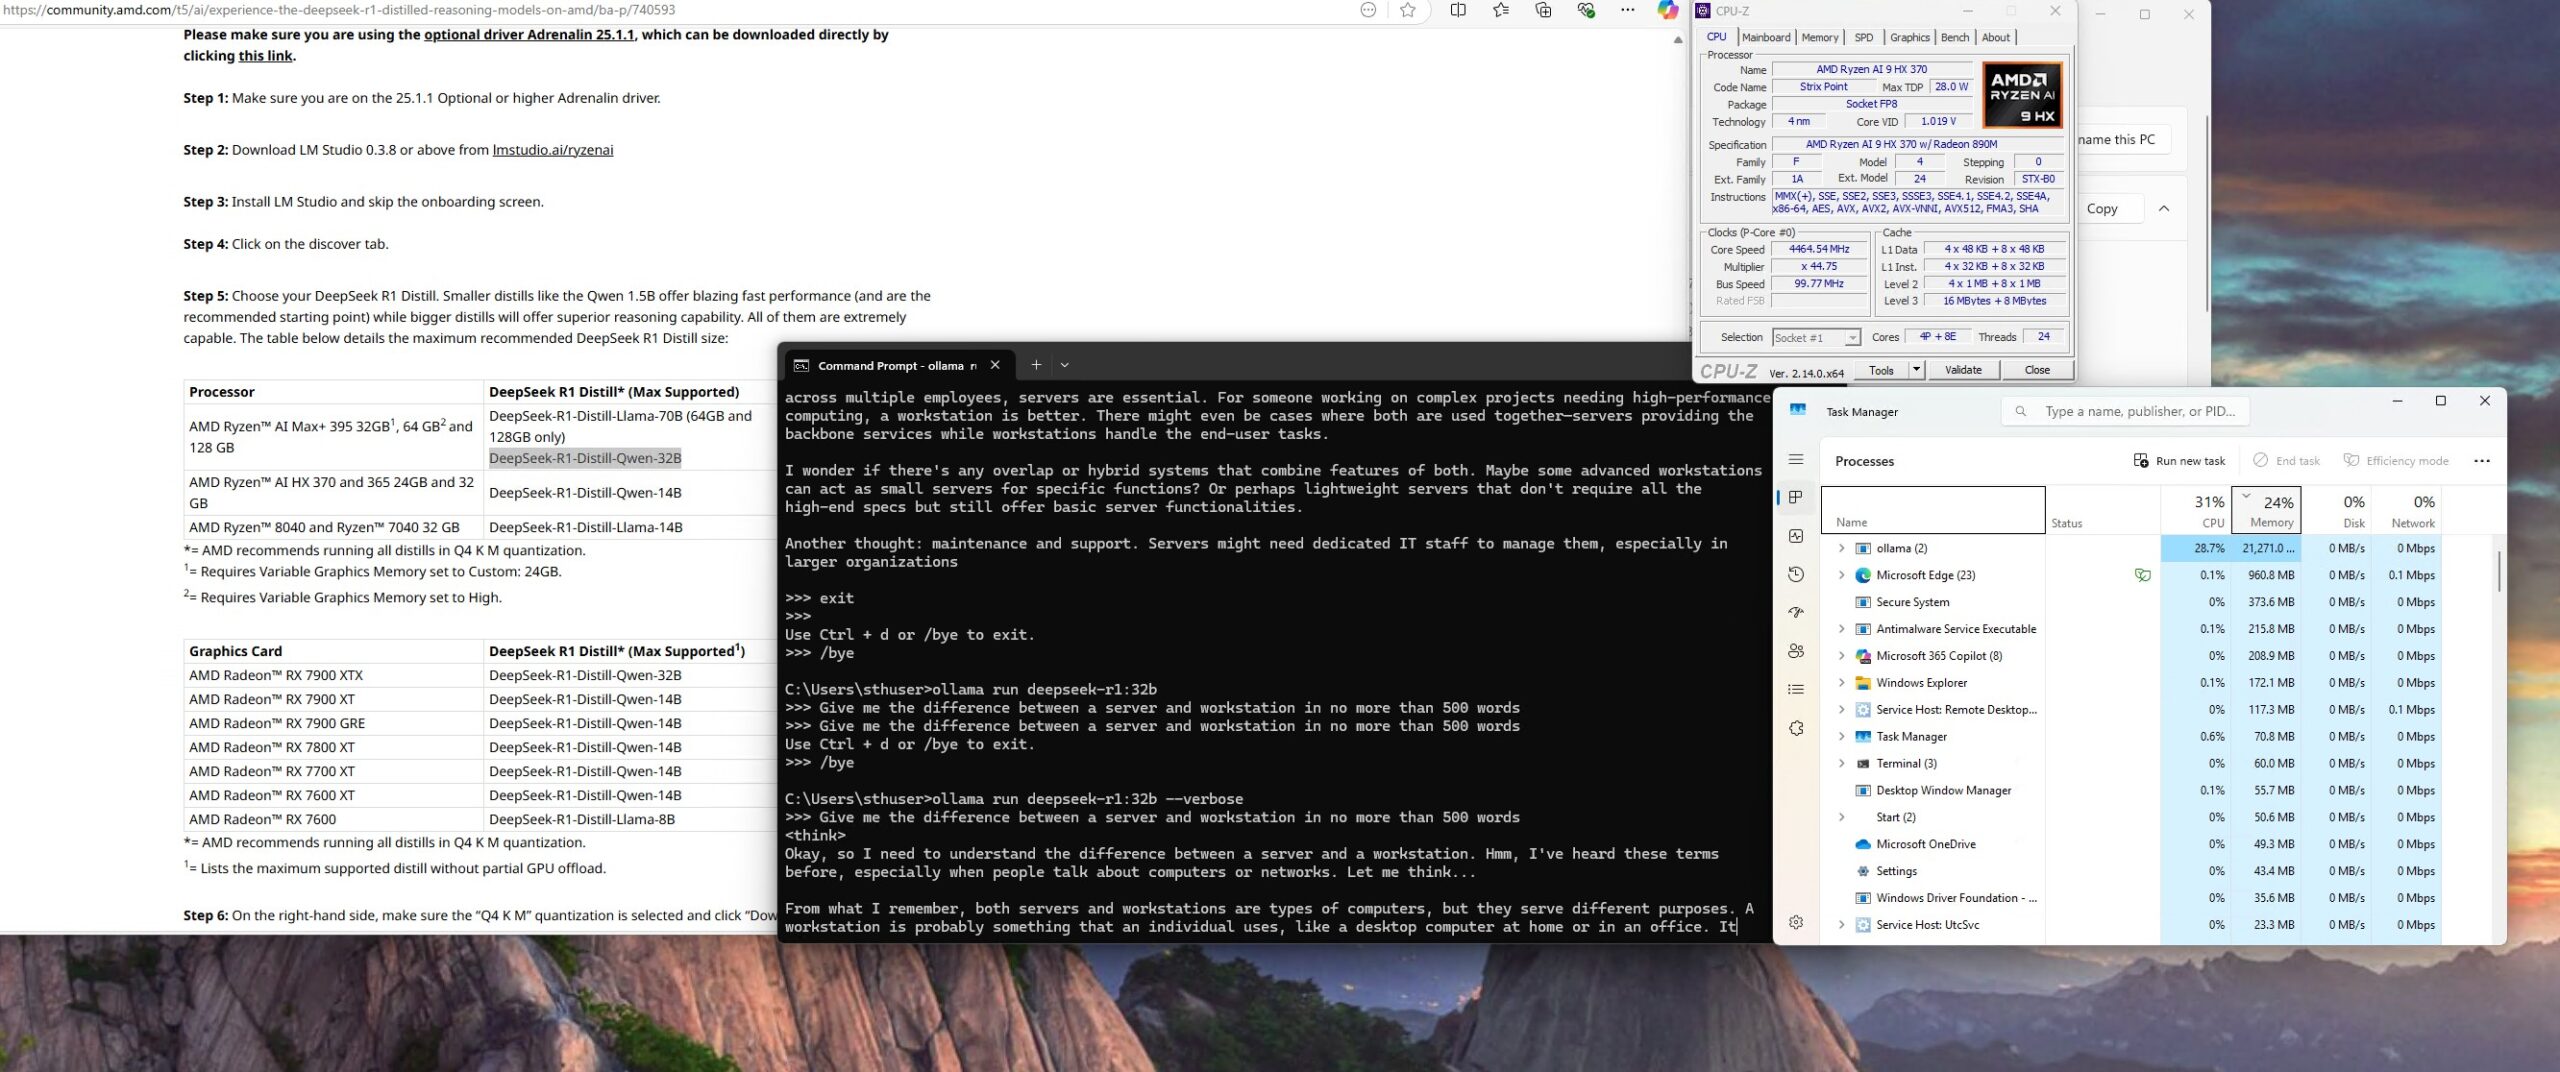The image size is (2560, 1072).
Task: Sort processes by Memory column header
Action: pyautogui.click(x=2268, y=510)
